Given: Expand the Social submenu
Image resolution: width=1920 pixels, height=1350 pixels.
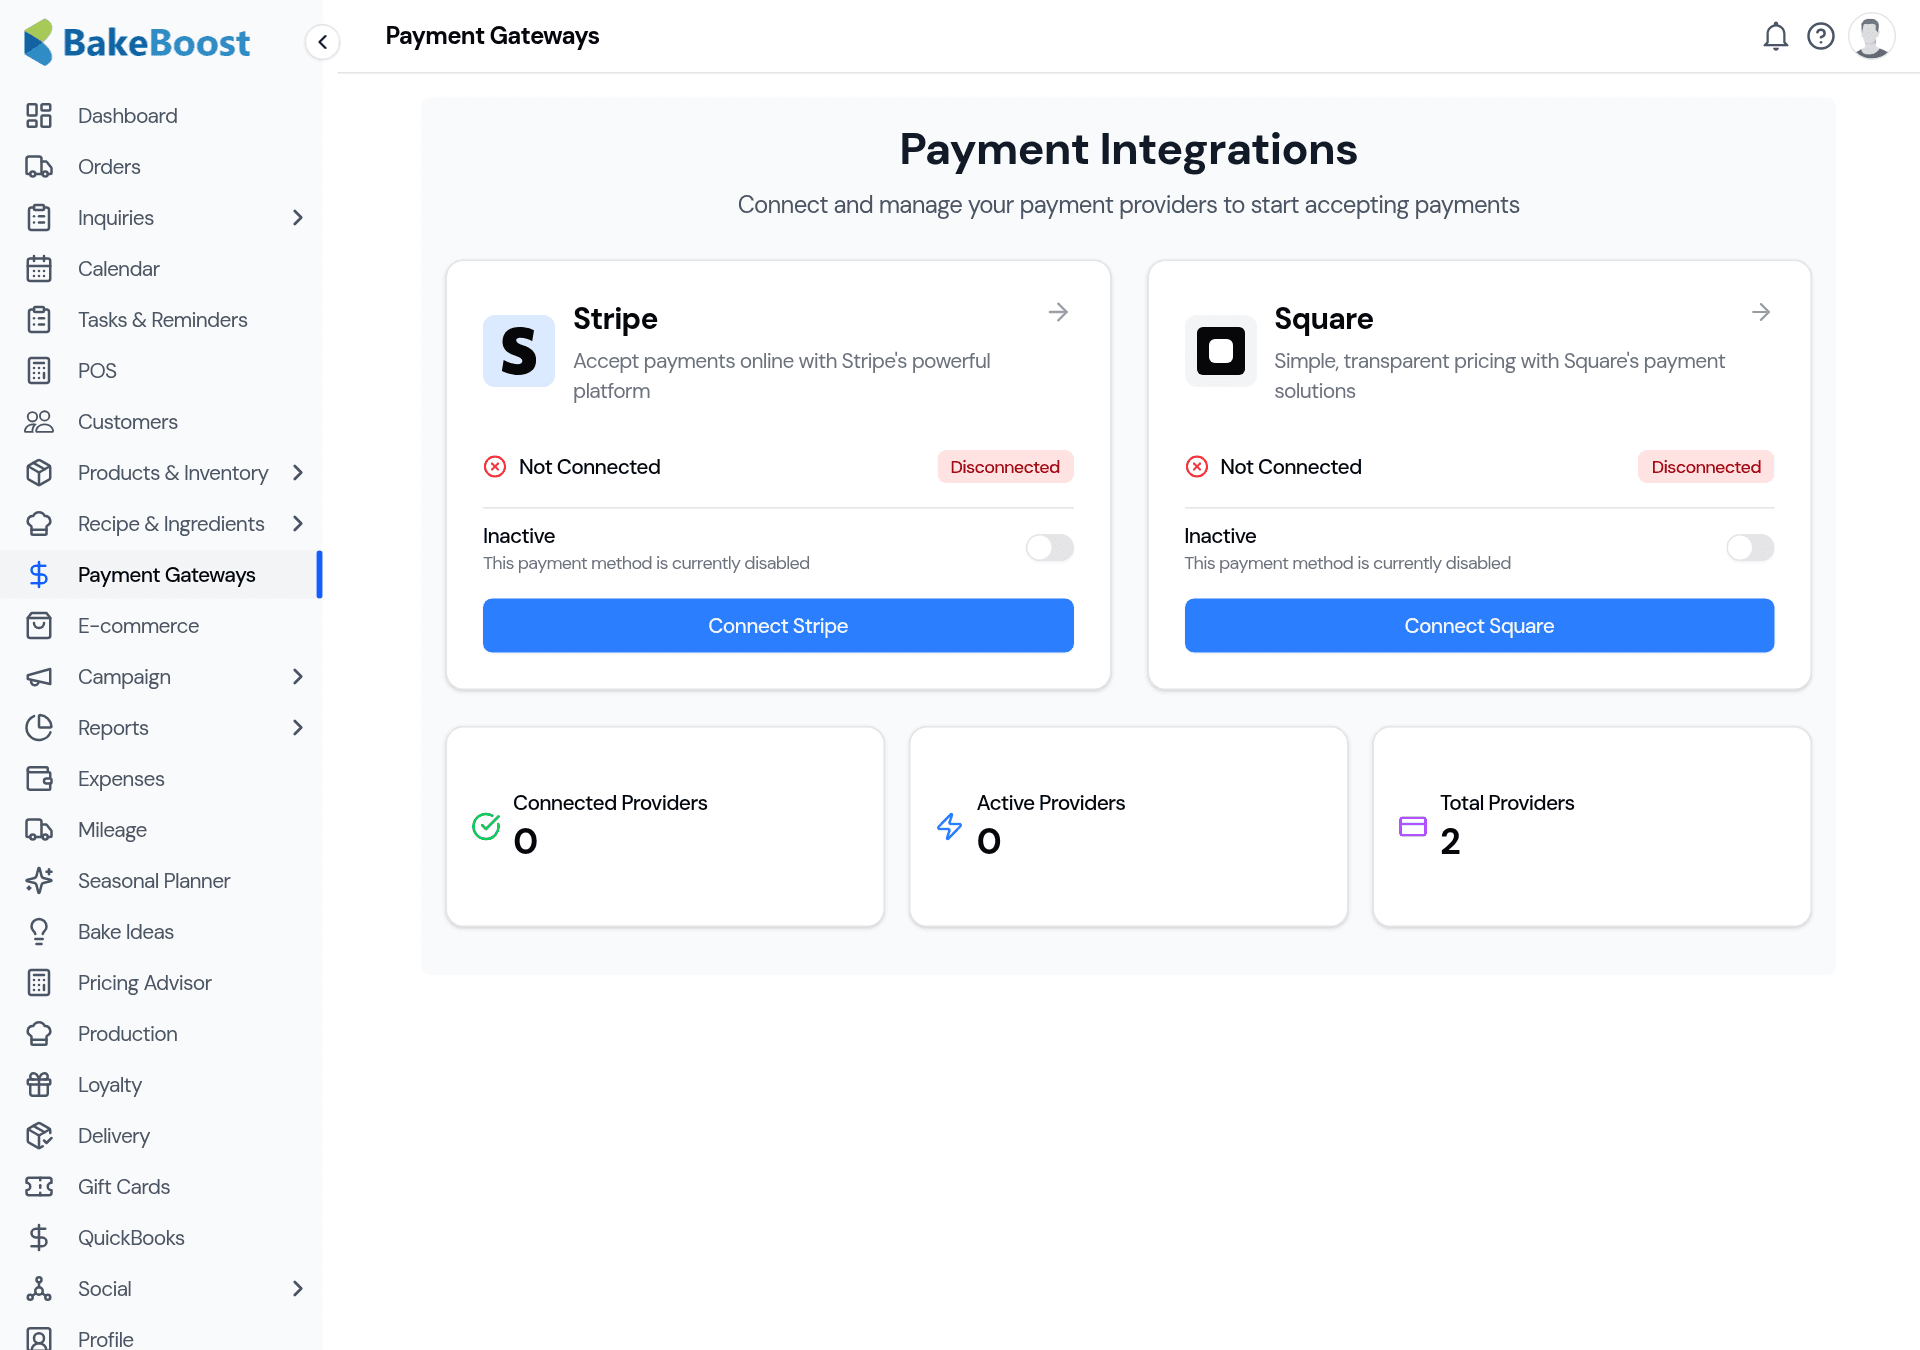Looking at the screenshot, I should [x=297, y=1289].
